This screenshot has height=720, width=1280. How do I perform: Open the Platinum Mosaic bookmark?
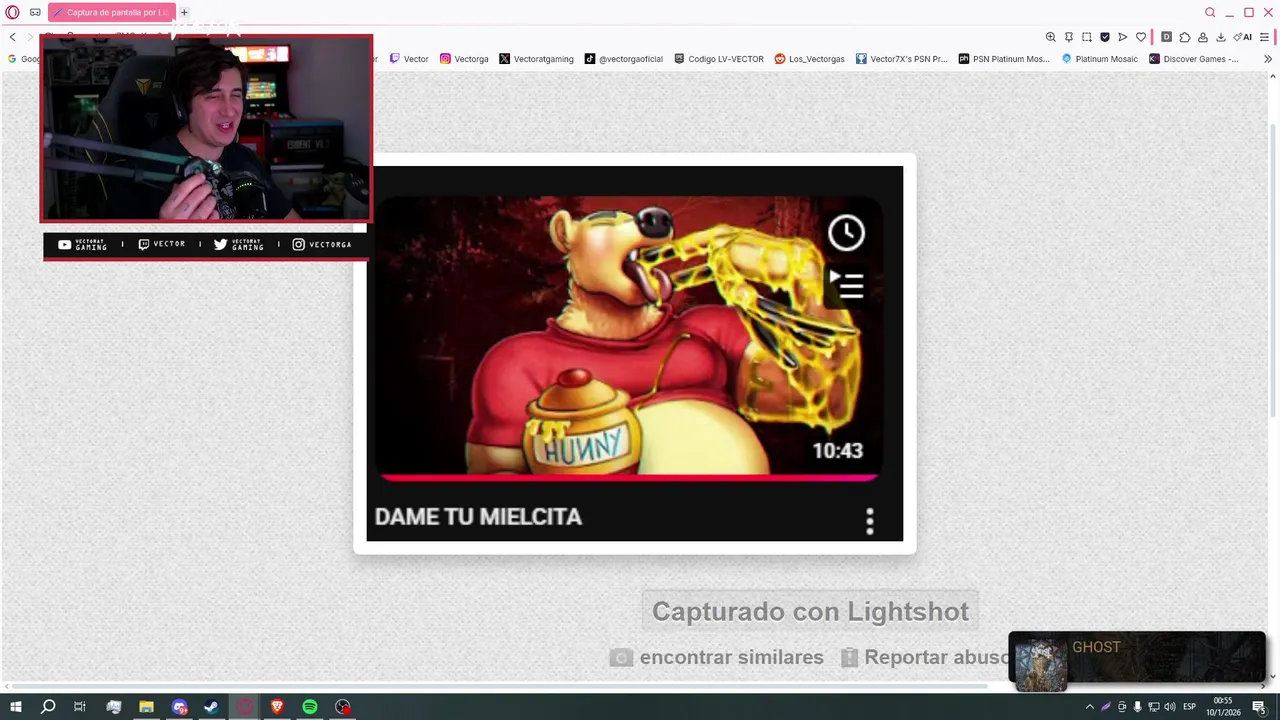(1099, 59)
